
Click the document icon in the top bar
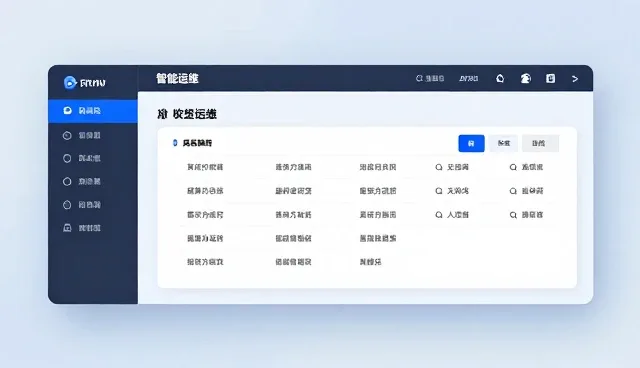551,78
